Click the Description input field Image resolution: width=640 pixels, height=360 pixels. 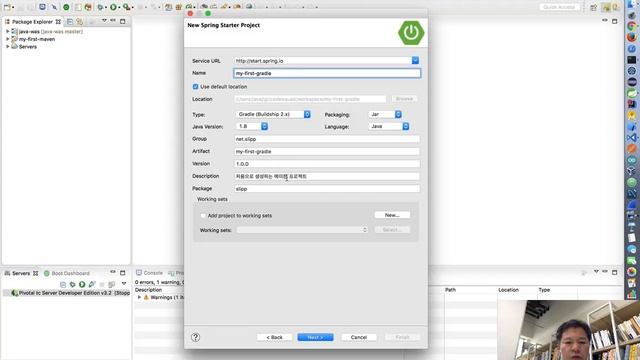click(327, 176)
